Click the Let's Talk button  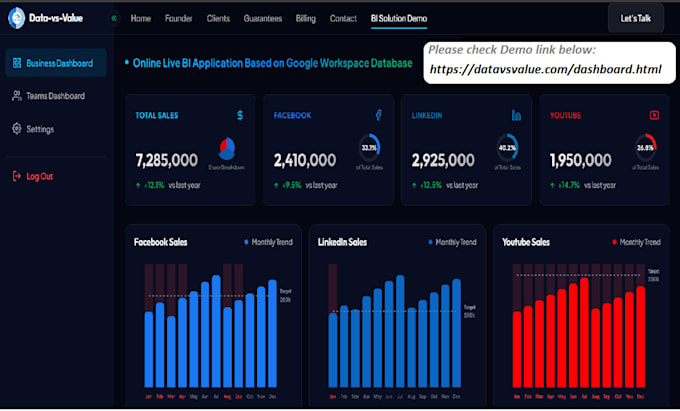pyautogui.click(x=635, y=18)
